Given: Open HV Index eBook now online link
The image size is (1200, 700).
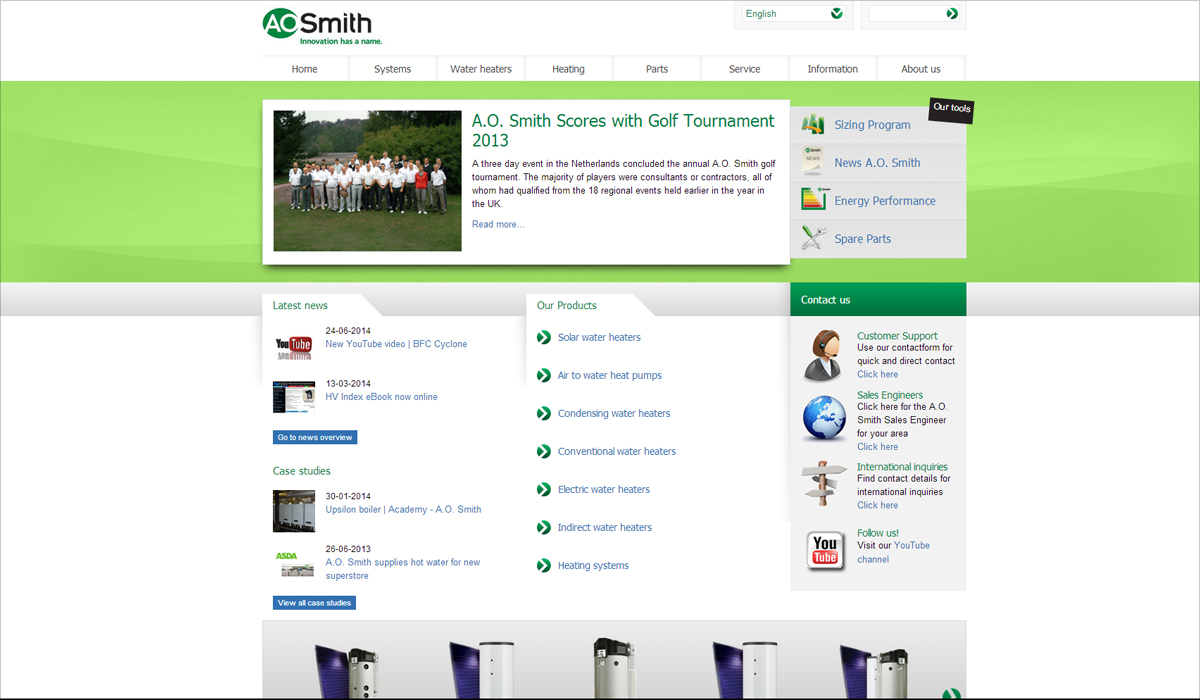Looking at the screenshot, I should tap(382, 397).
